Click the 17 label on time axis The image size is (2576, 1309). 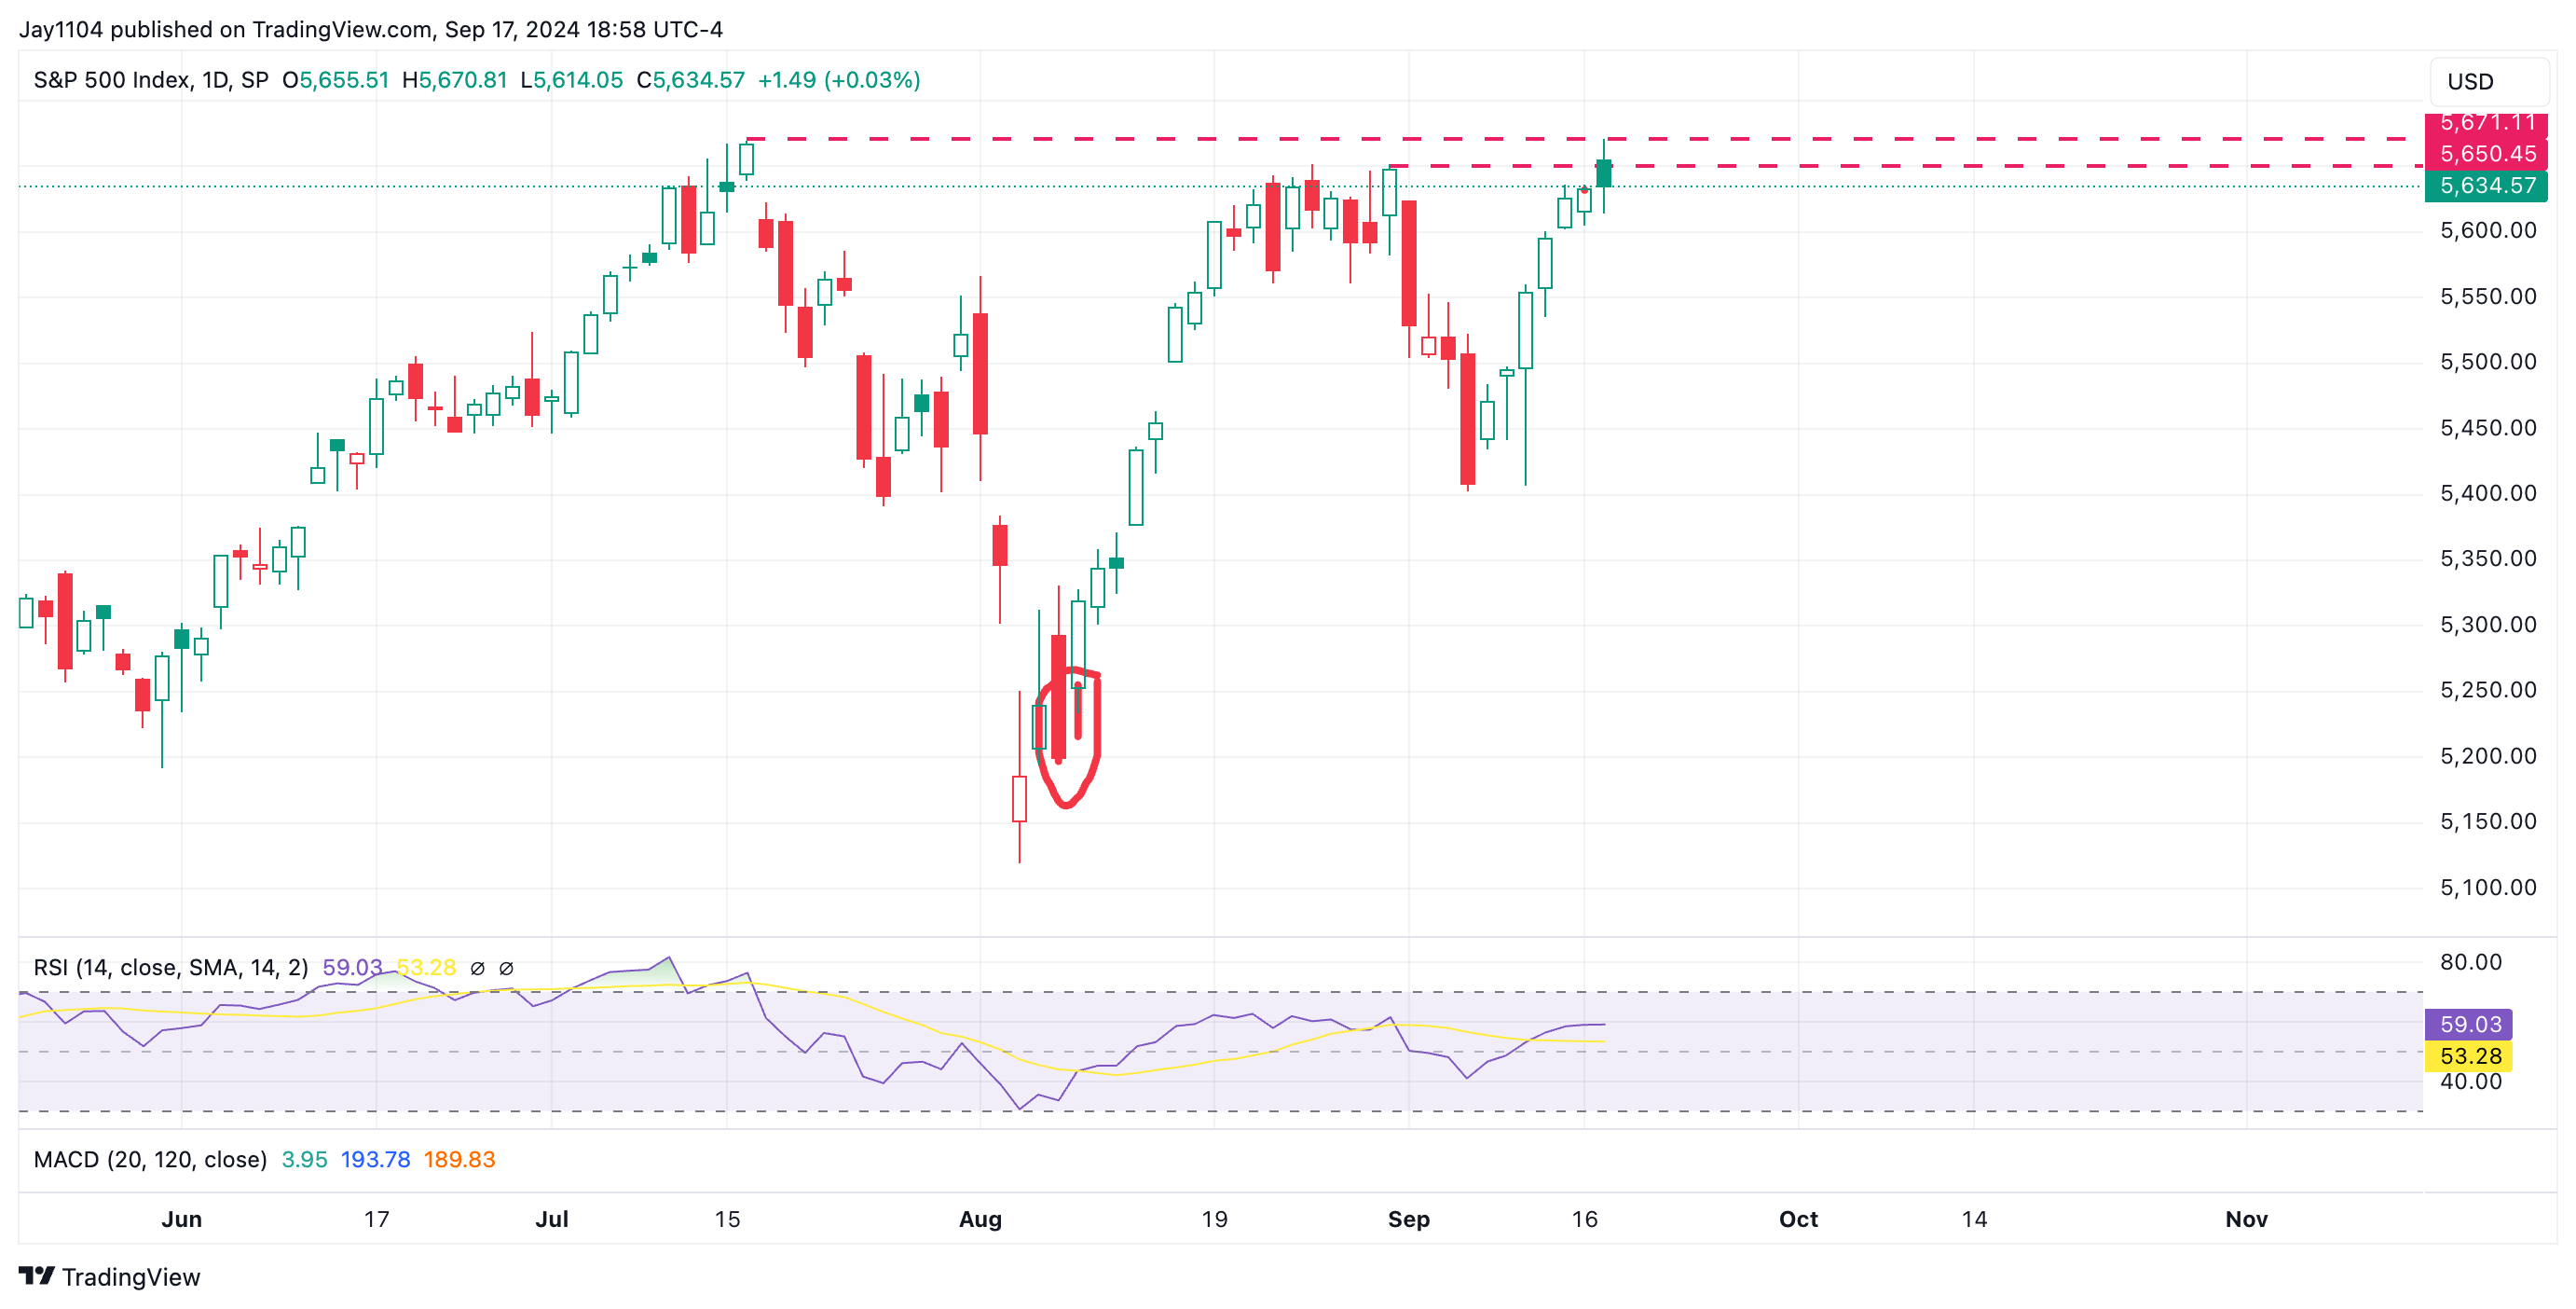376,1220
